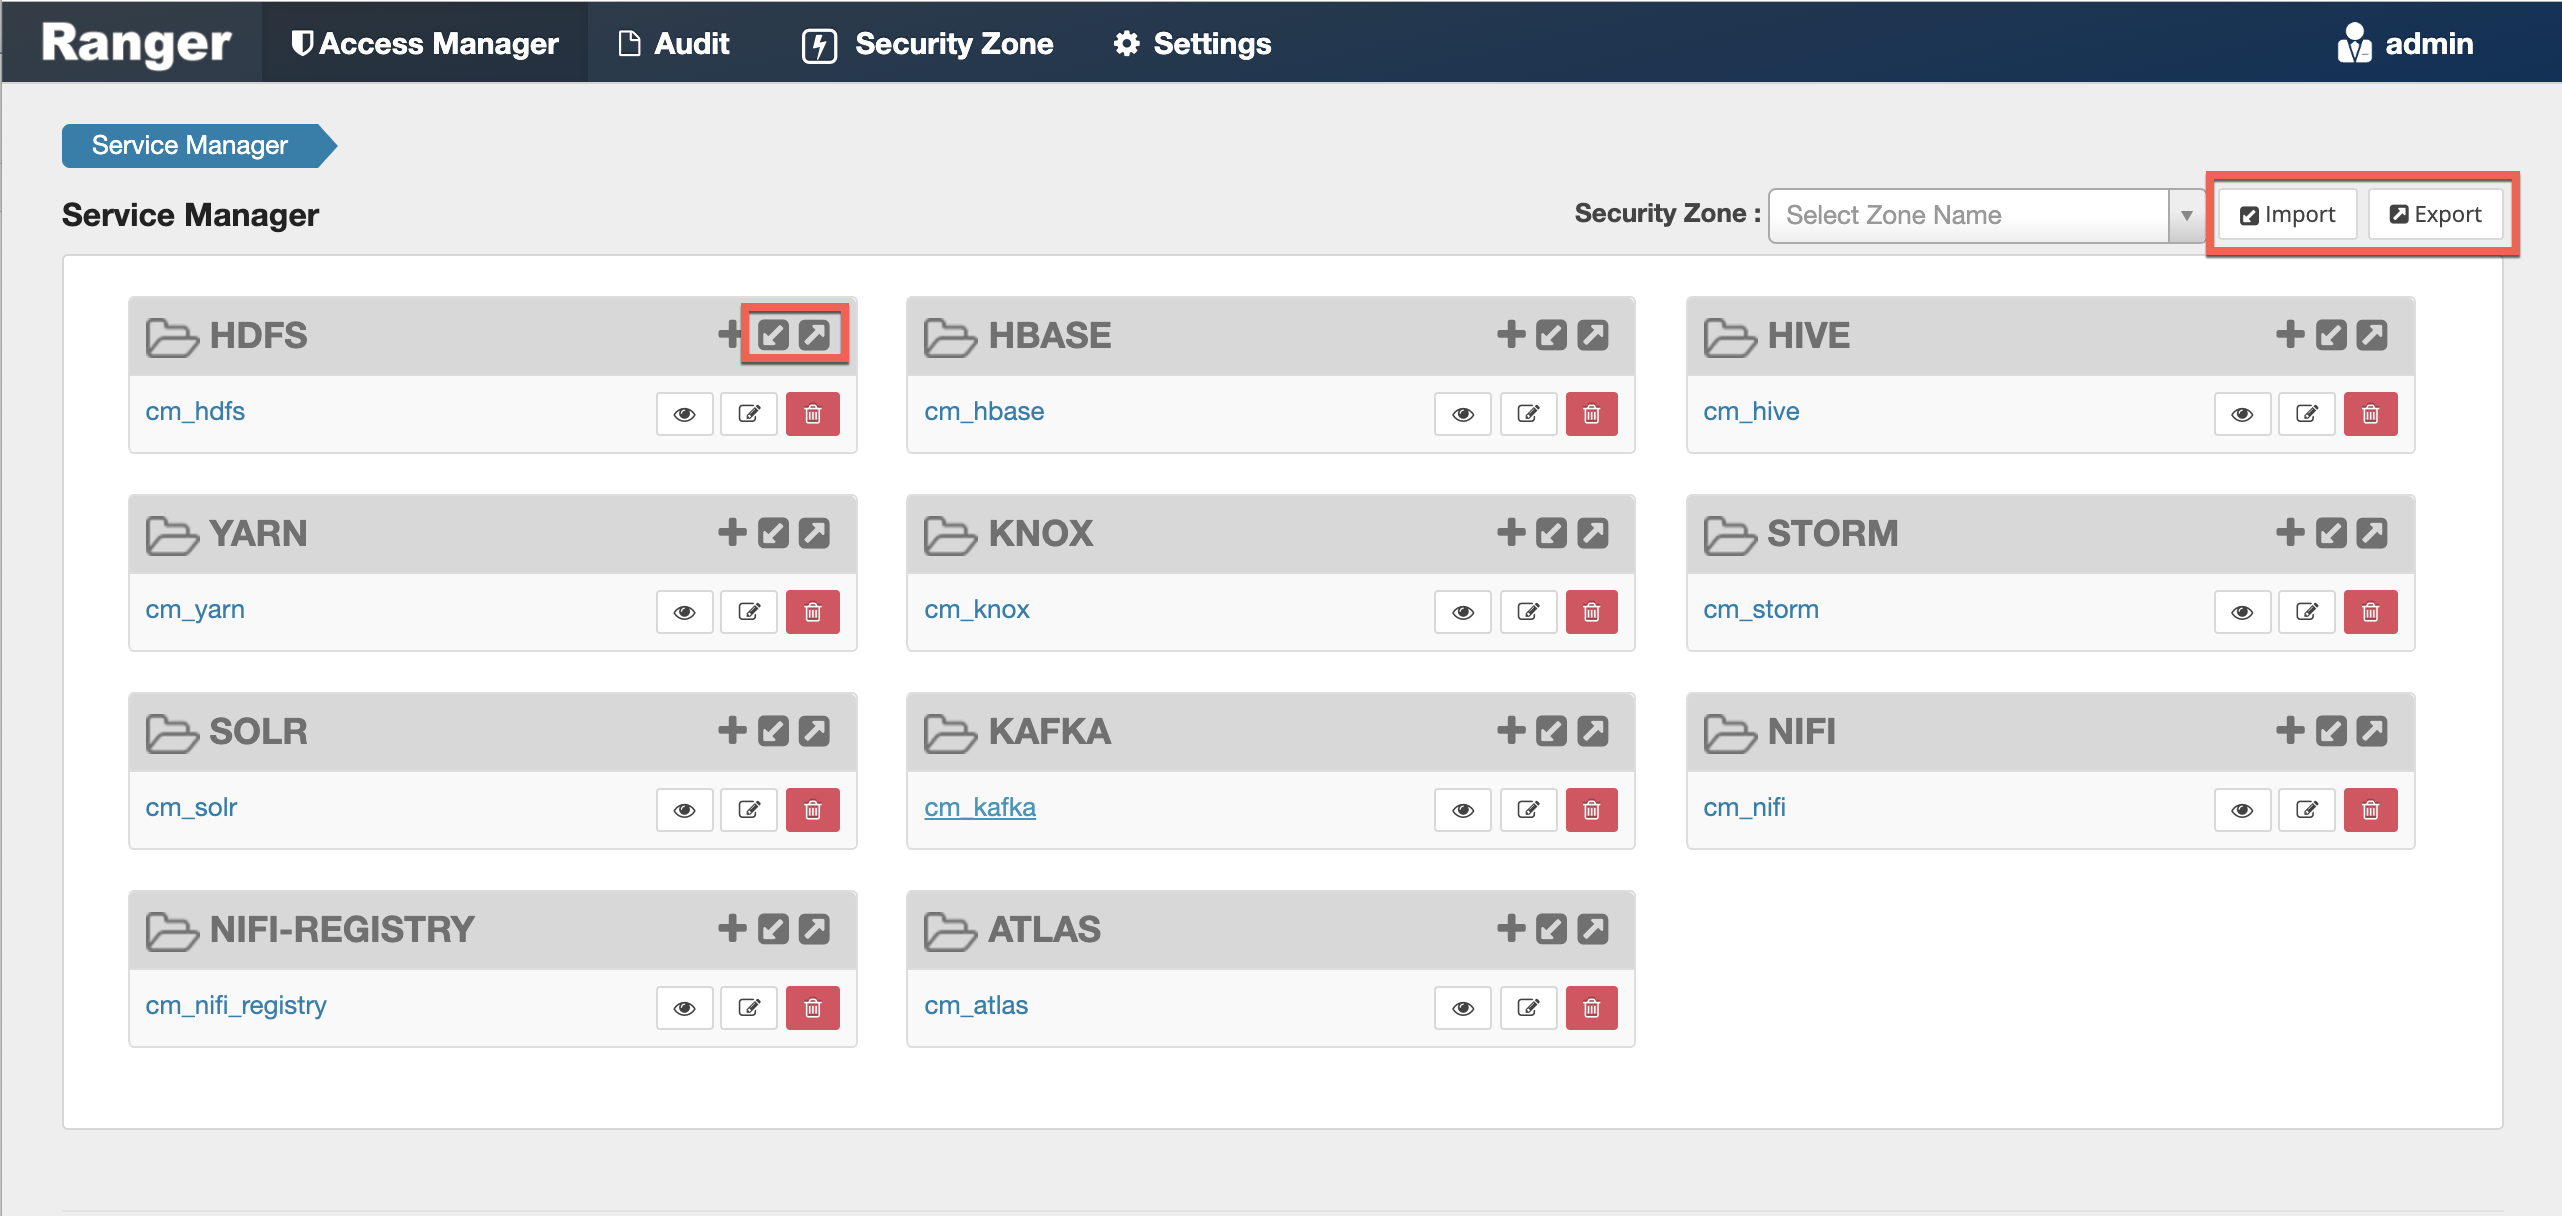The width and height of the screenshot is (2562, 1216).
Task: Open the cm_knox service link
Action: (977, 609)
